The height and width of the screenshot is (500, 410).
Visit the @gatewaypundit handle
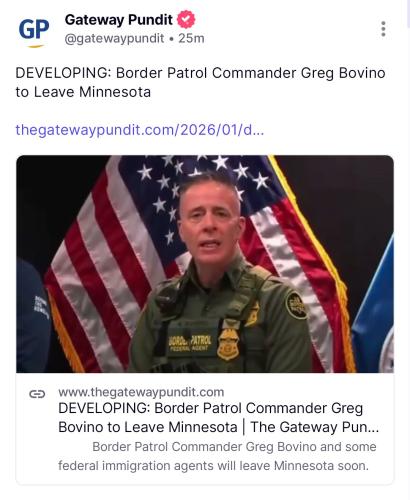pyautogui.click(x=114, y=39)
